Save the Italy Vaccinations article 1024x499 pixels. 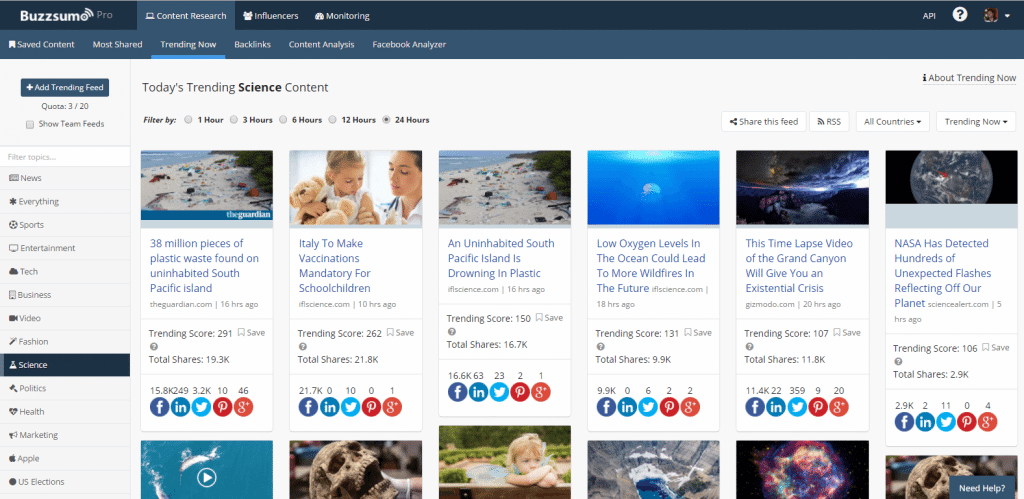400,332
